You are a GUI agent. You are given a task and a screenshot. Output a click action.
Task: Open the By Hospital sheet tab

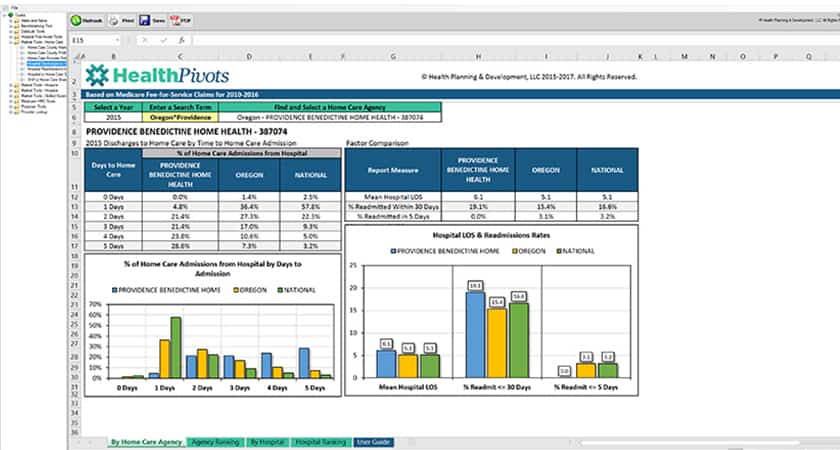click(x=267, y=442)
